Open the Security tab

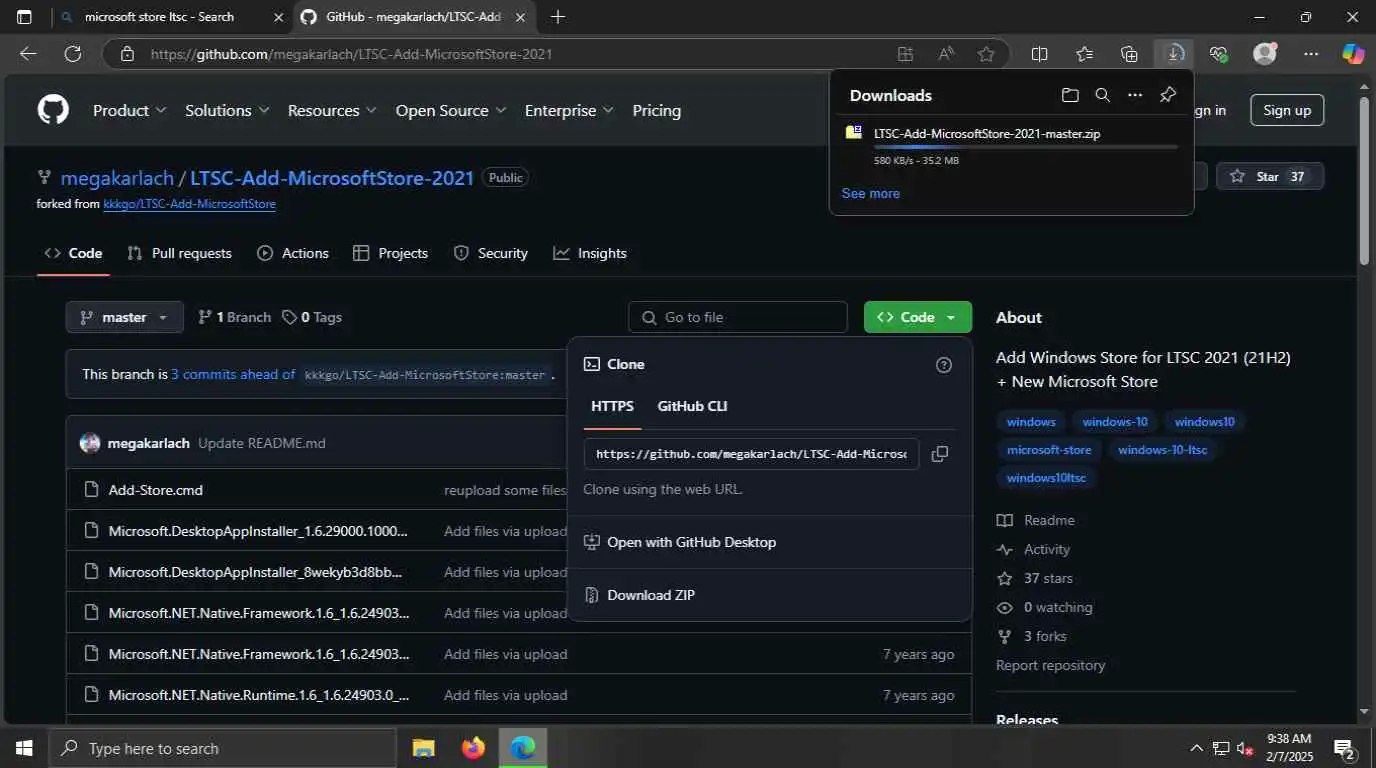[491, 253]
